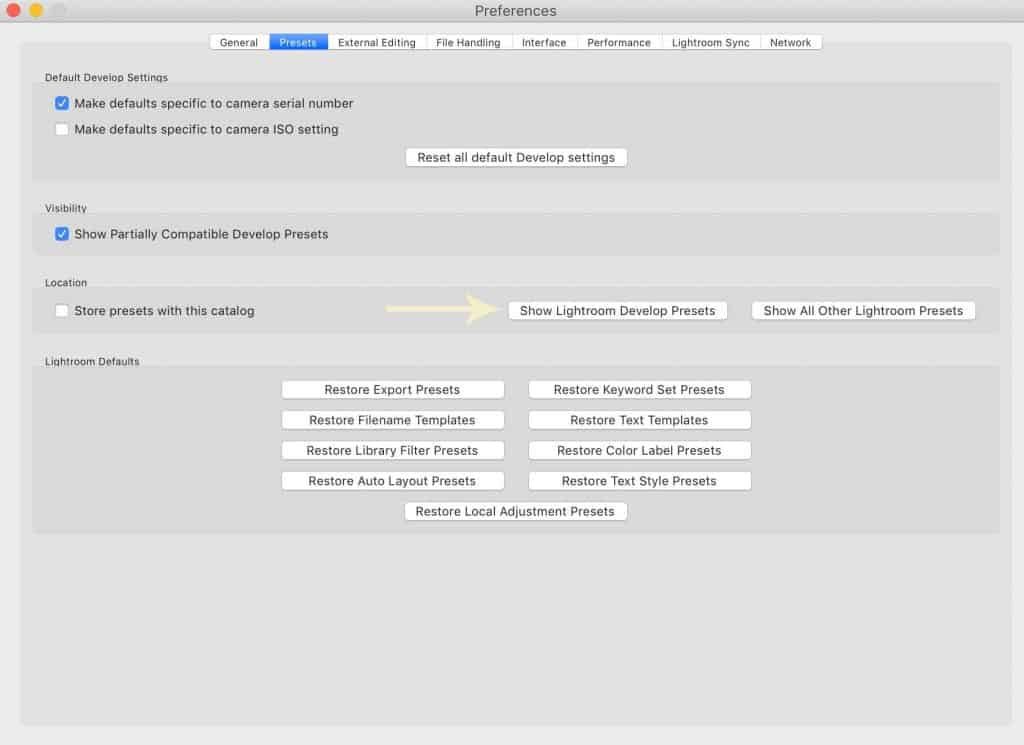Go to the Interface tab
The width and height of the screenshot is (1024, 745).
coord(544,42)
